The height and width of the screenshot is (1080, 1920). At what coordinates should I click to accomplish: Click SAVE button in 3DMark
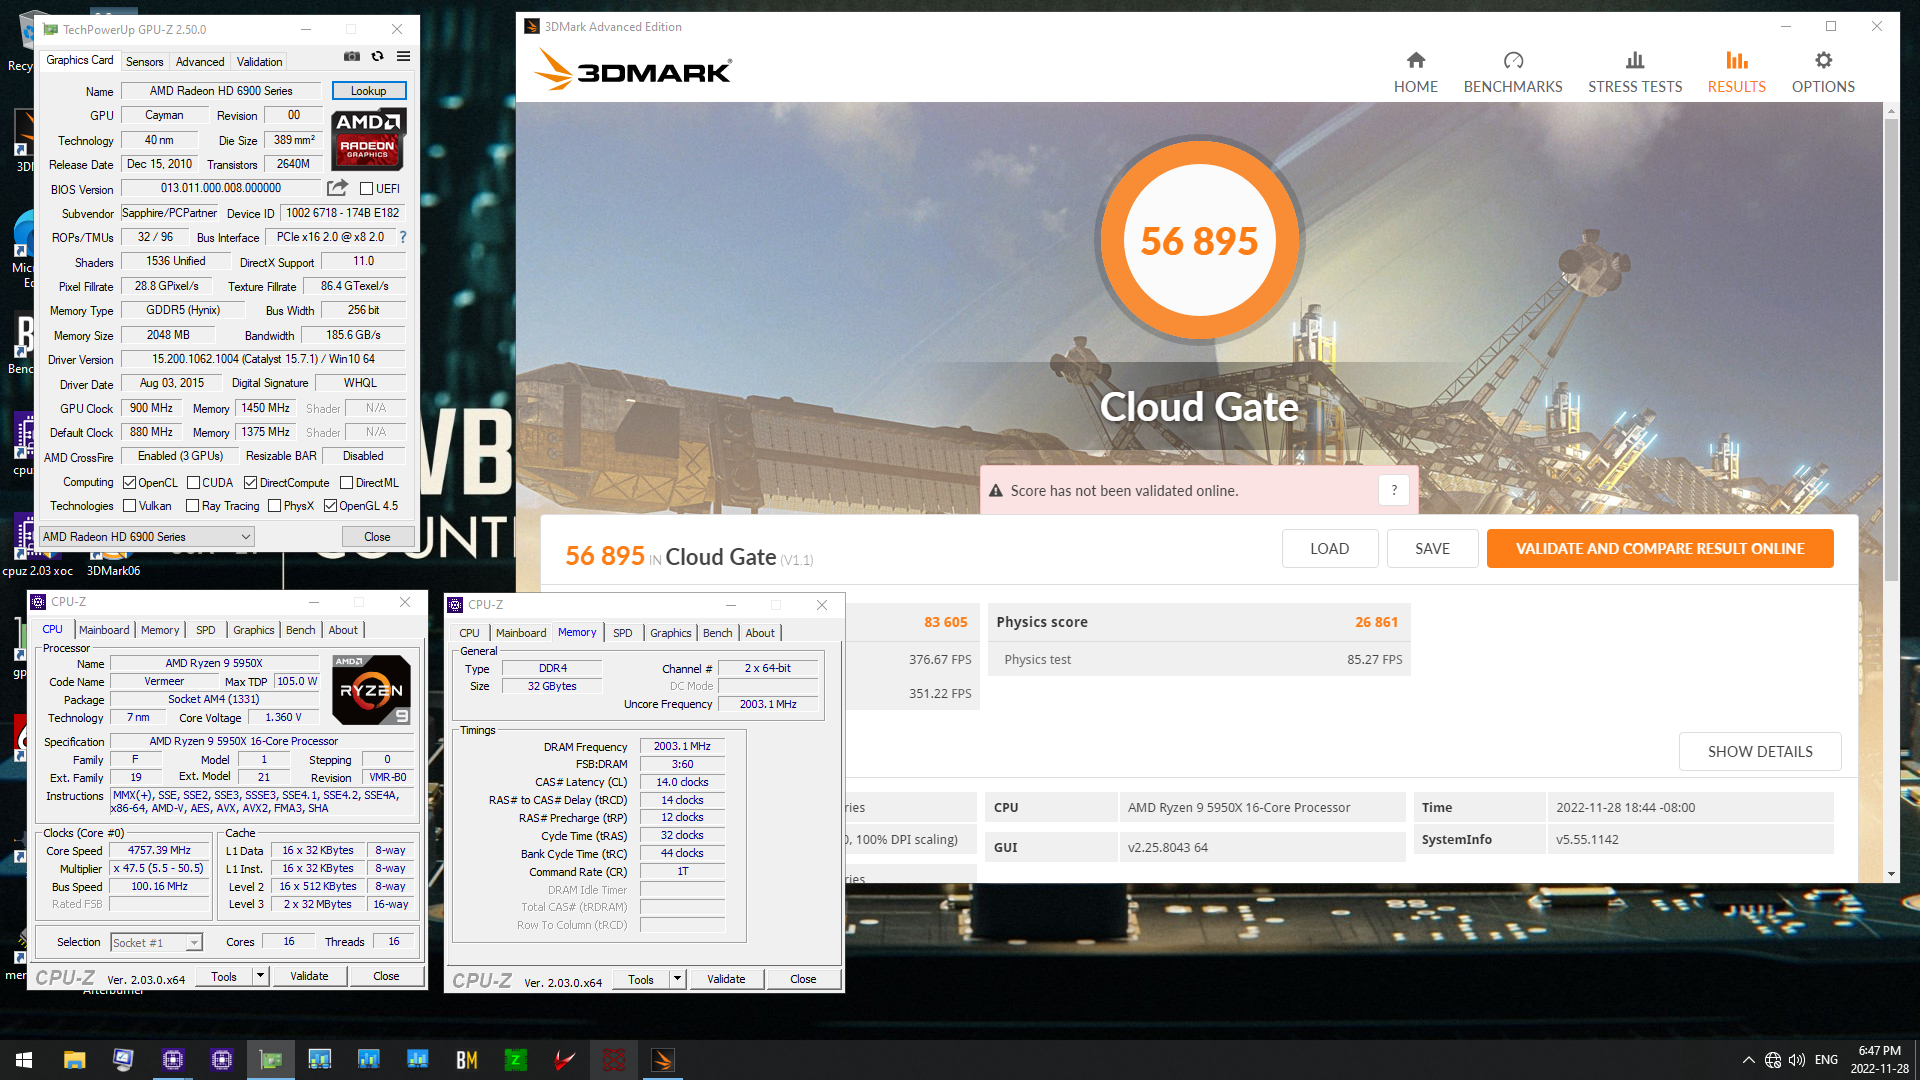[x=1432, y=548]
